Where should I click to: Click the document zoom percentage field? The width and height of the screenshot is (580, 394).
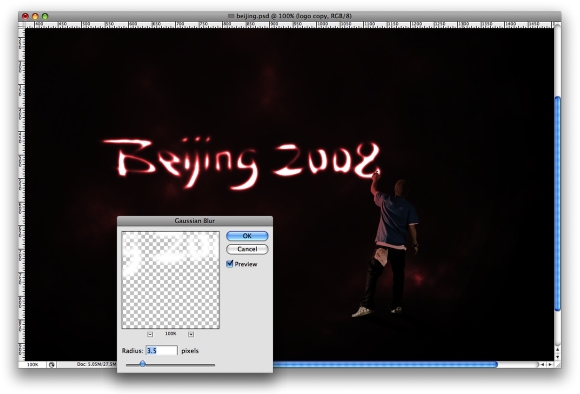click(33, 364)
